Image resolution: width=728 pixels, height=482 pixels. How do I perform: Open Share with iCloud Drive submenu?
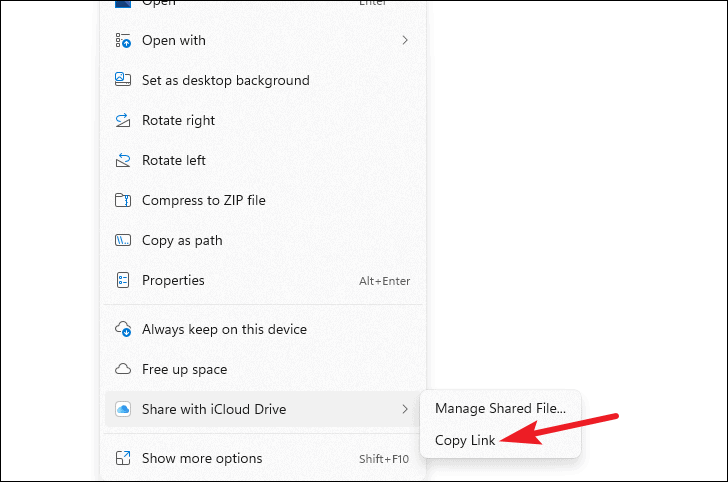pyautogui.click(x=263, y=409)
